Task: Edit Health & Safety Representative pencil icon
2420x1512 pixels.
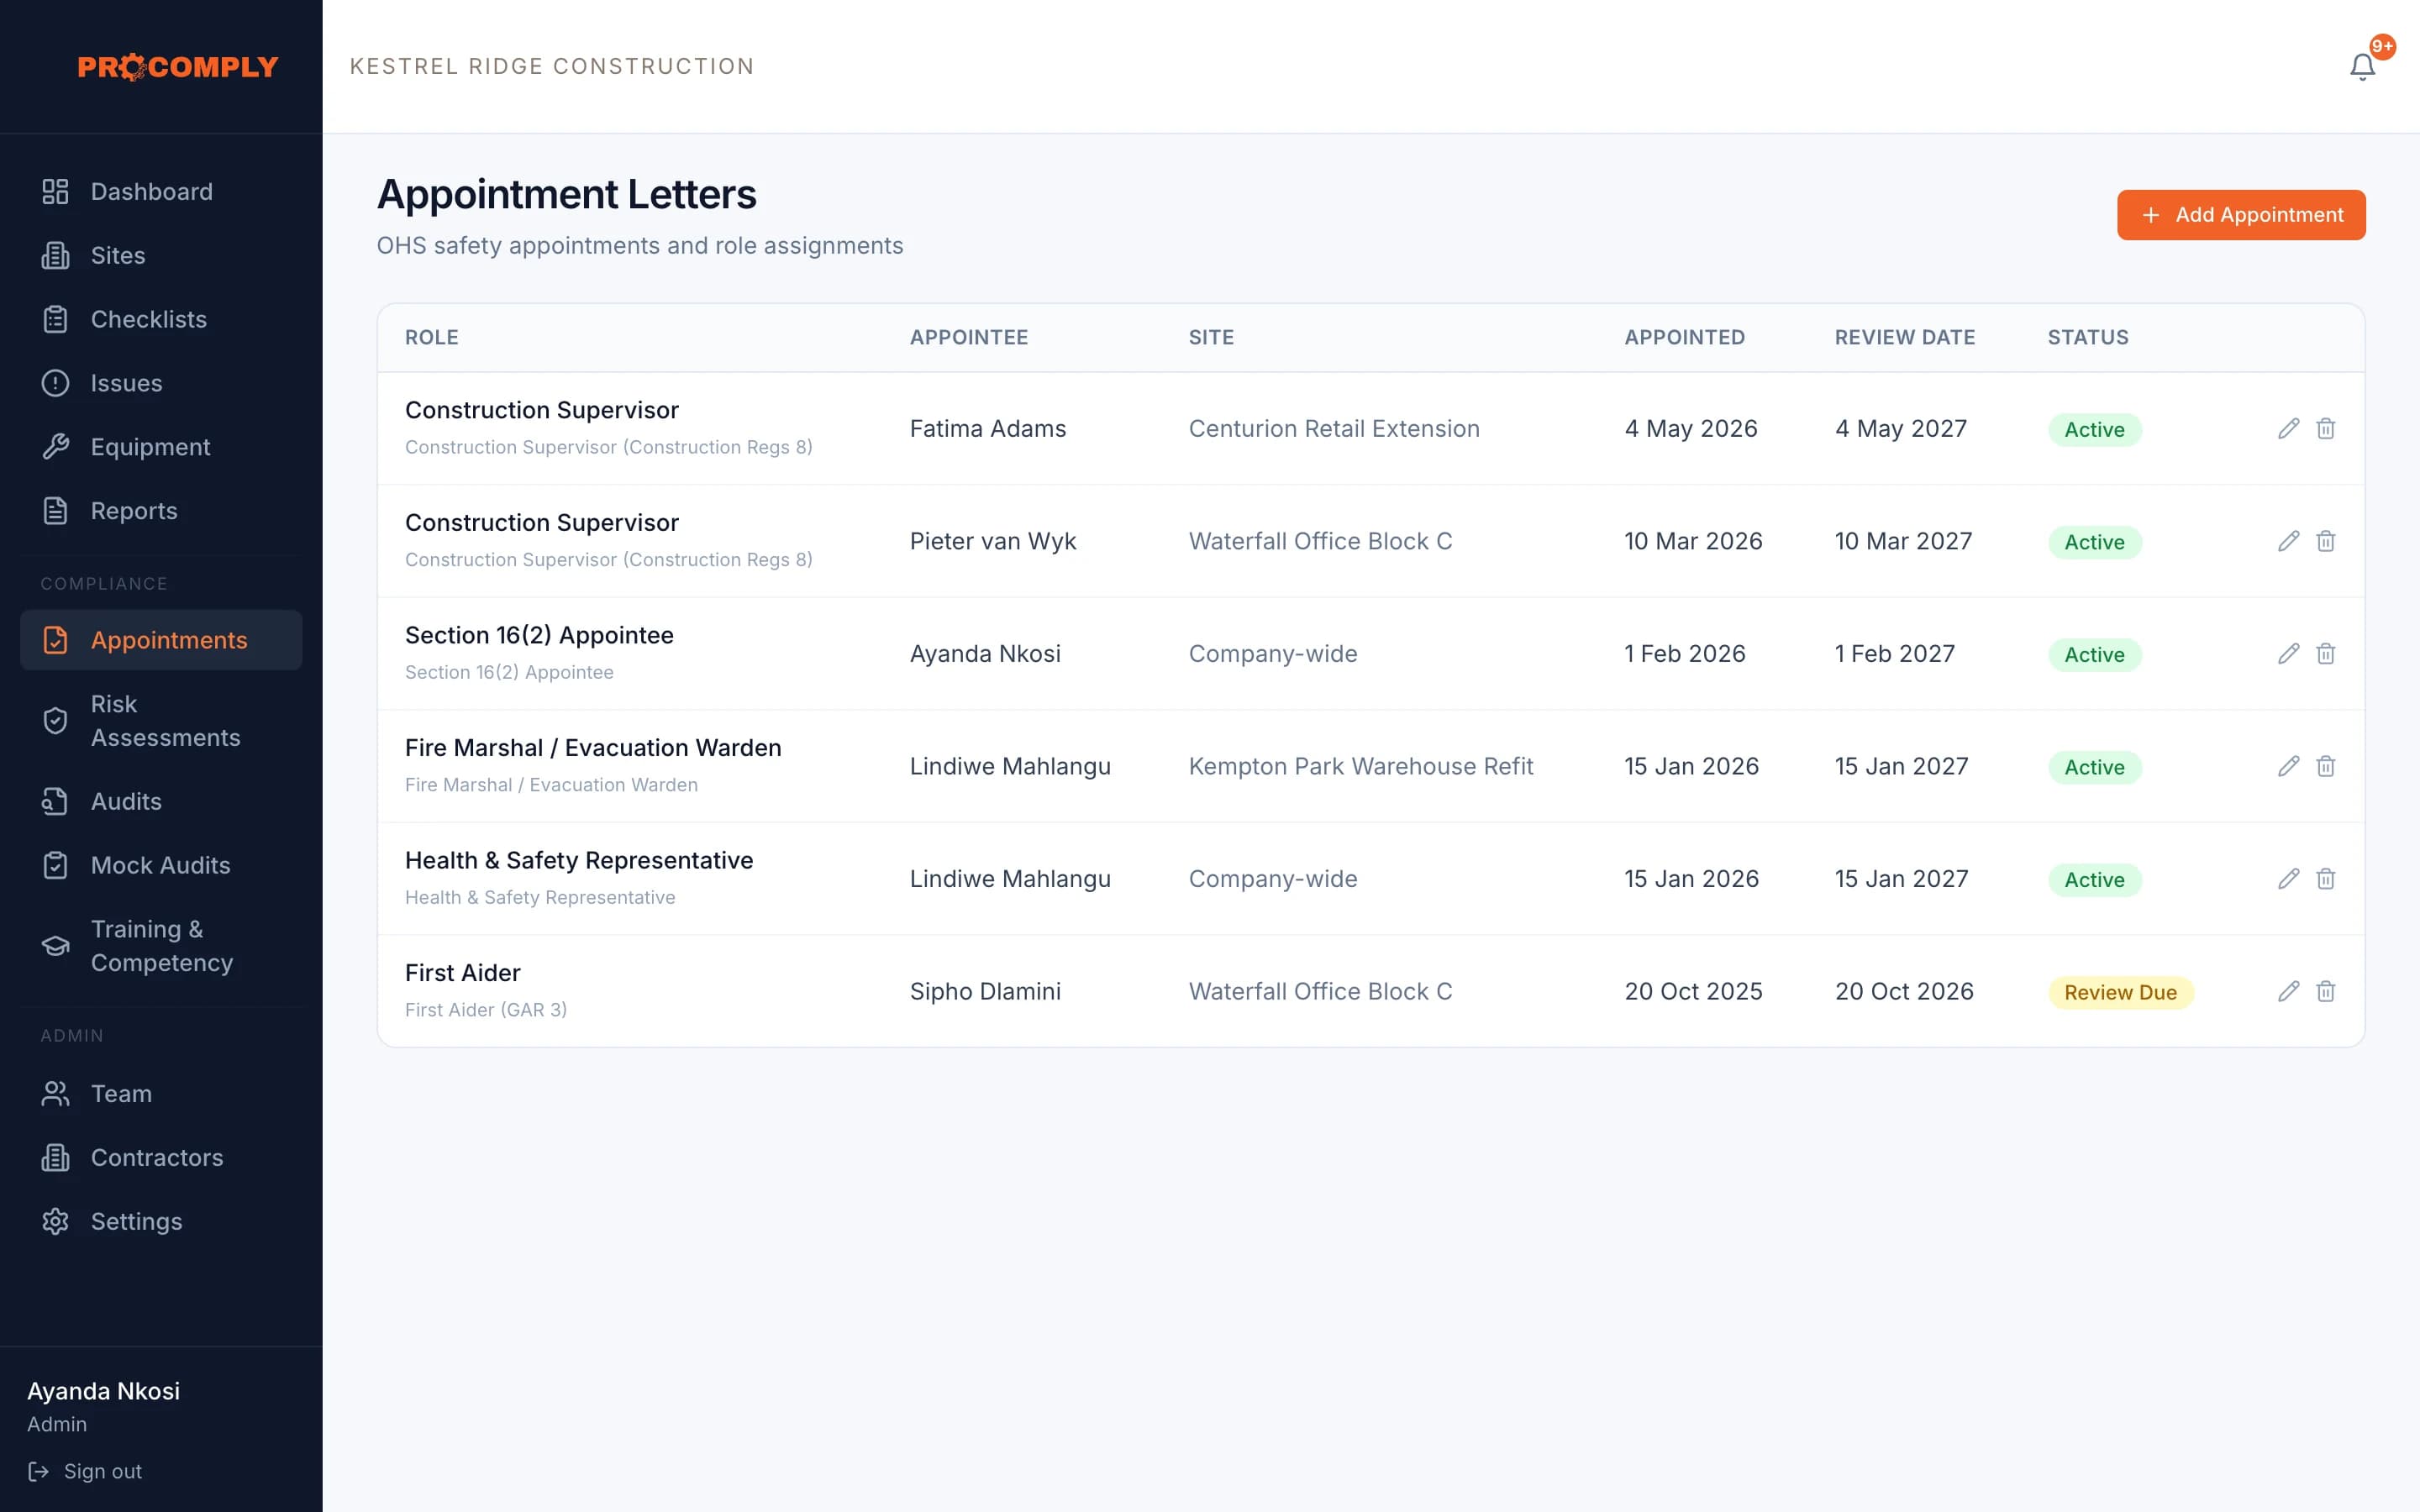Action: (x=2288, y=879)
